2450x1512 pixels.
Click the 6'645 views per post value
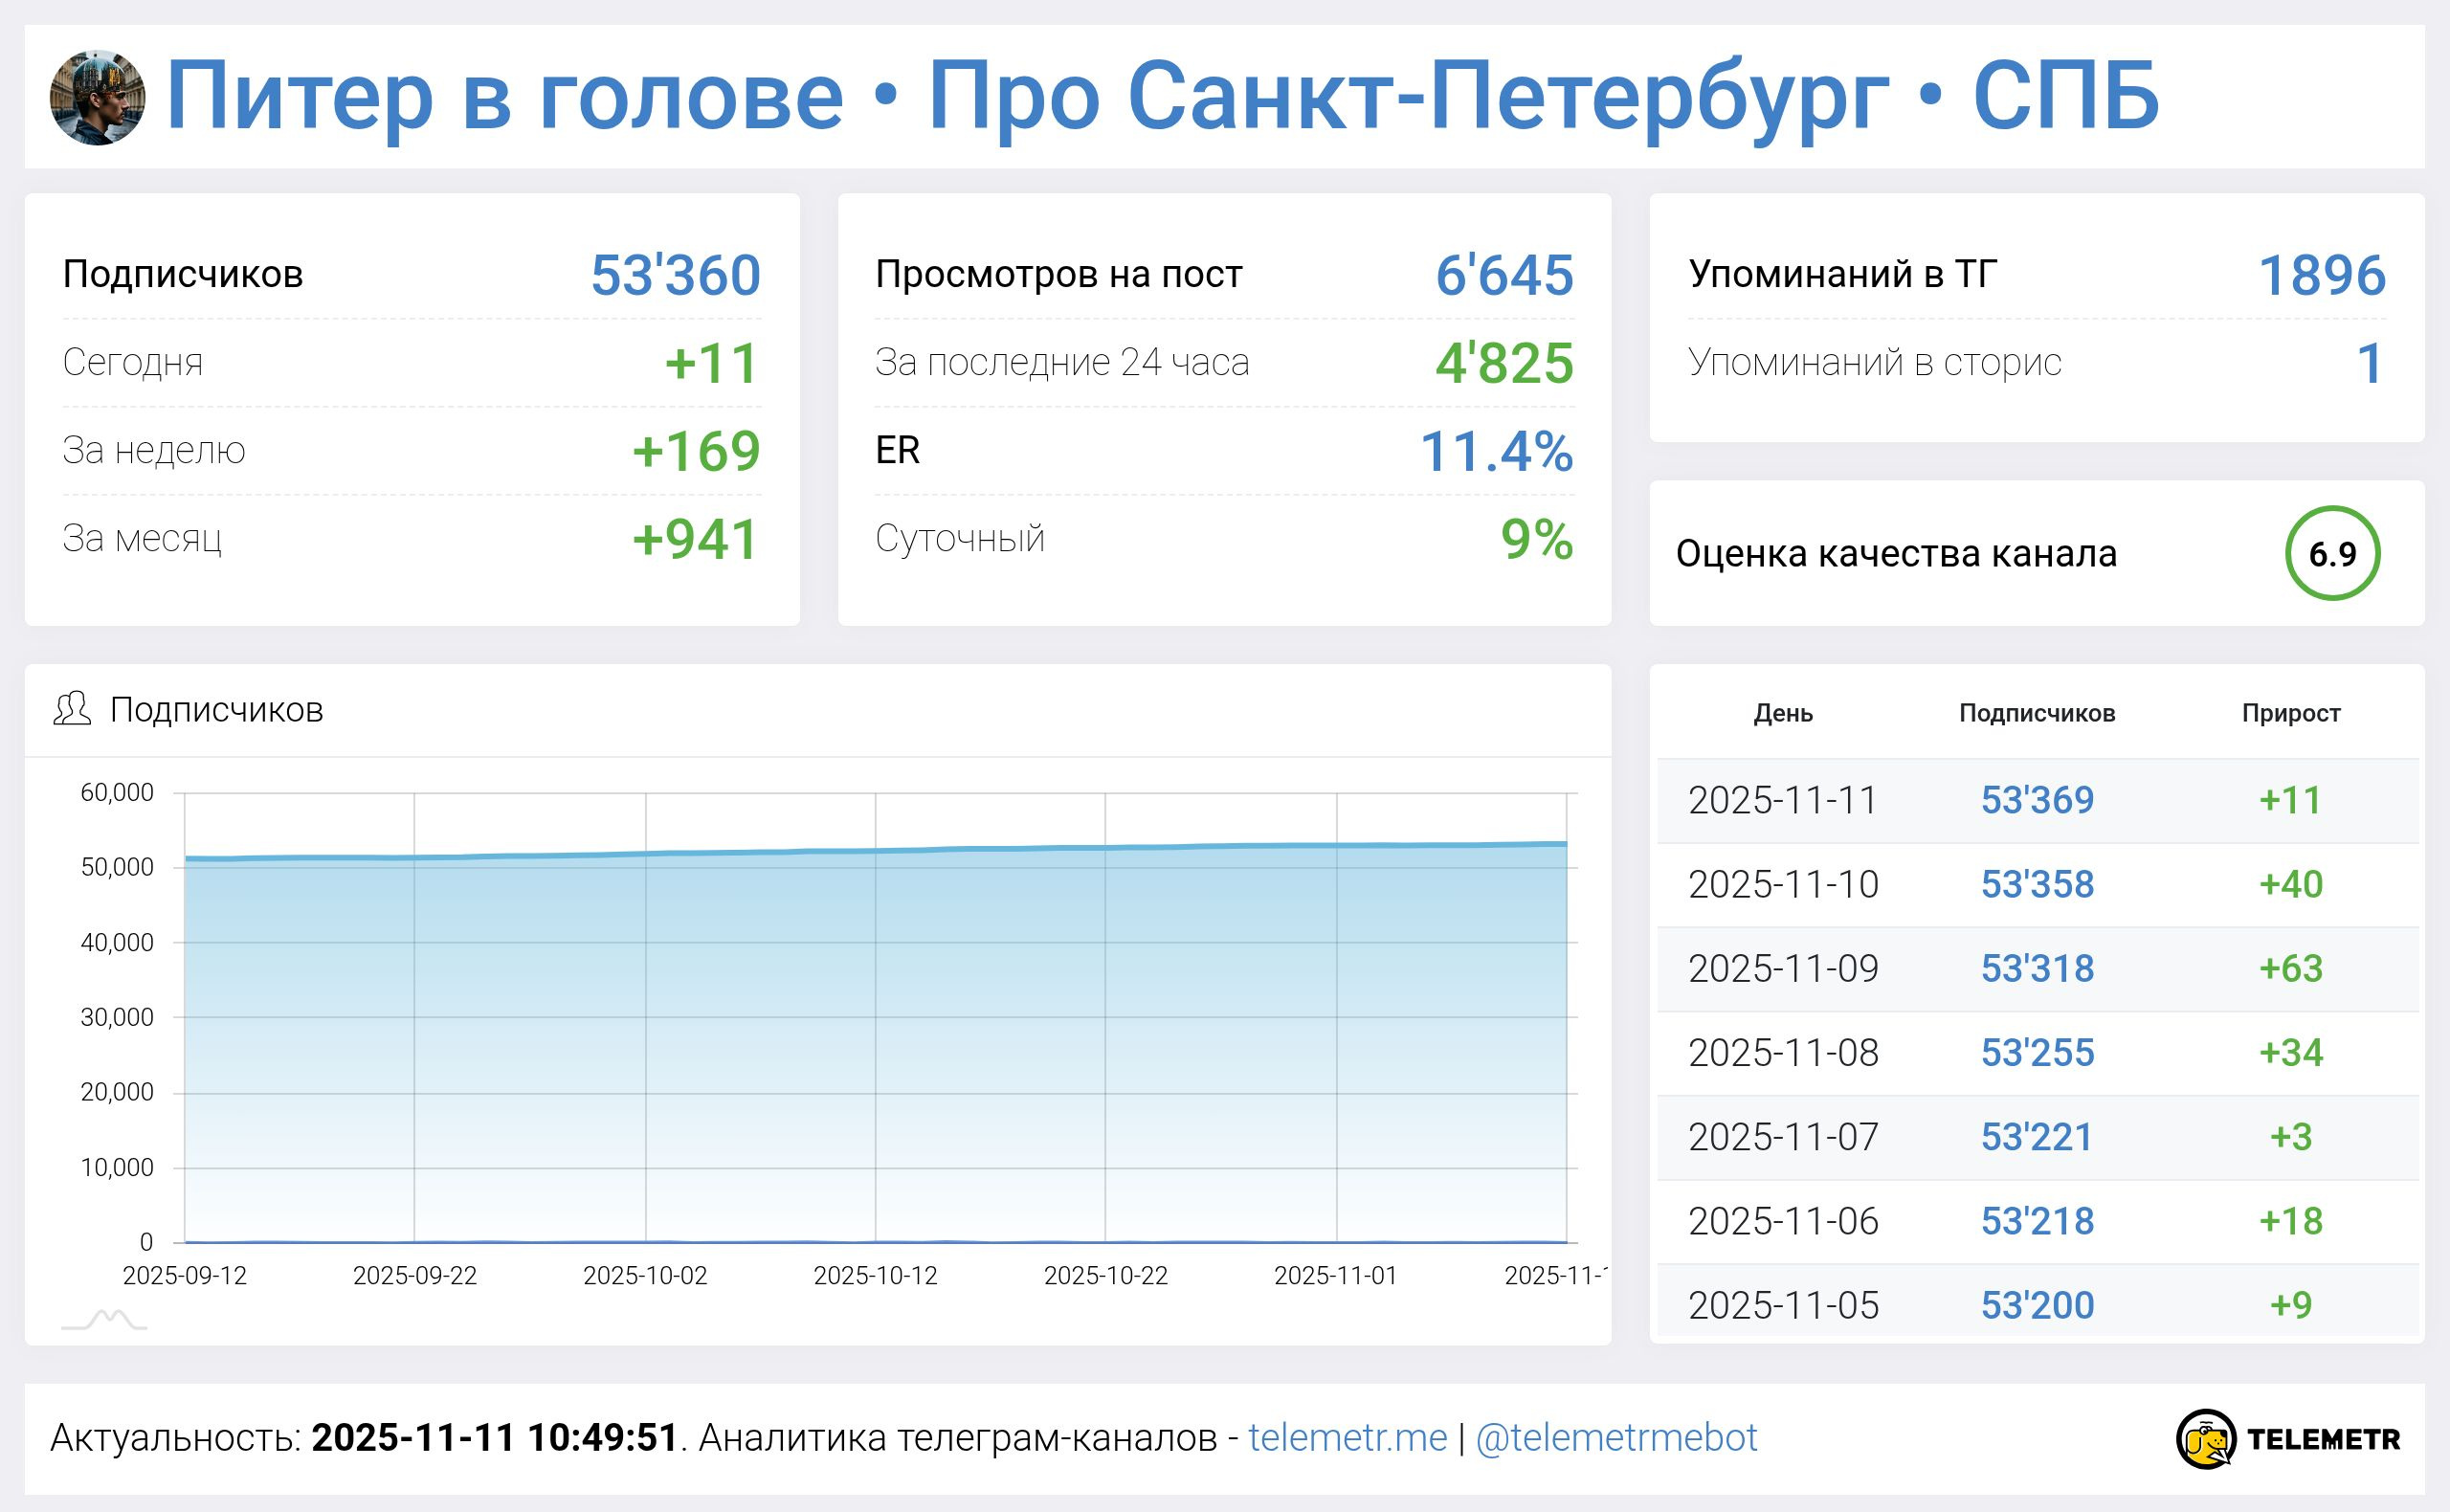click(x=1504, y=275)
